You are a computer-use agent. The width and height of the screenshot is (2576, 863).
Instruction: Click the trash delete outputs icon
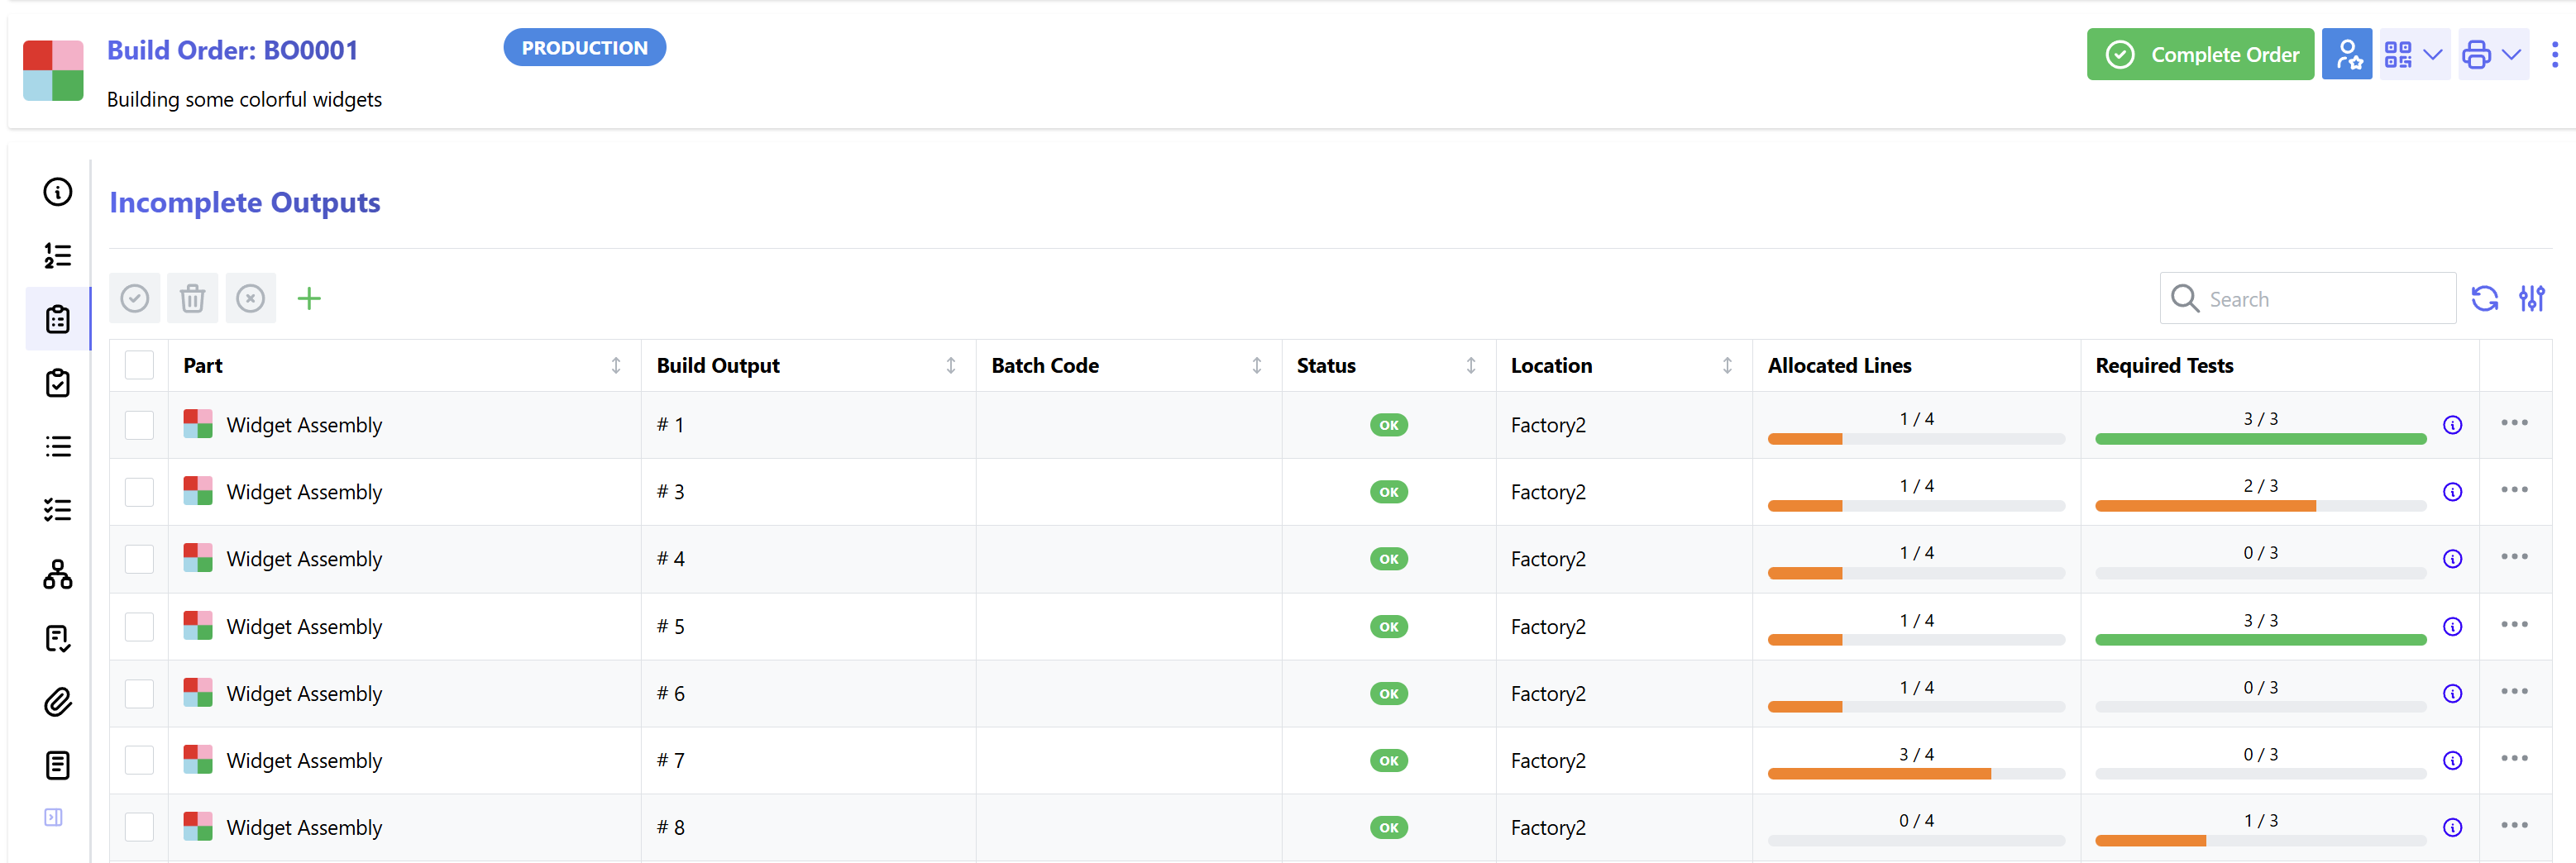192,298
